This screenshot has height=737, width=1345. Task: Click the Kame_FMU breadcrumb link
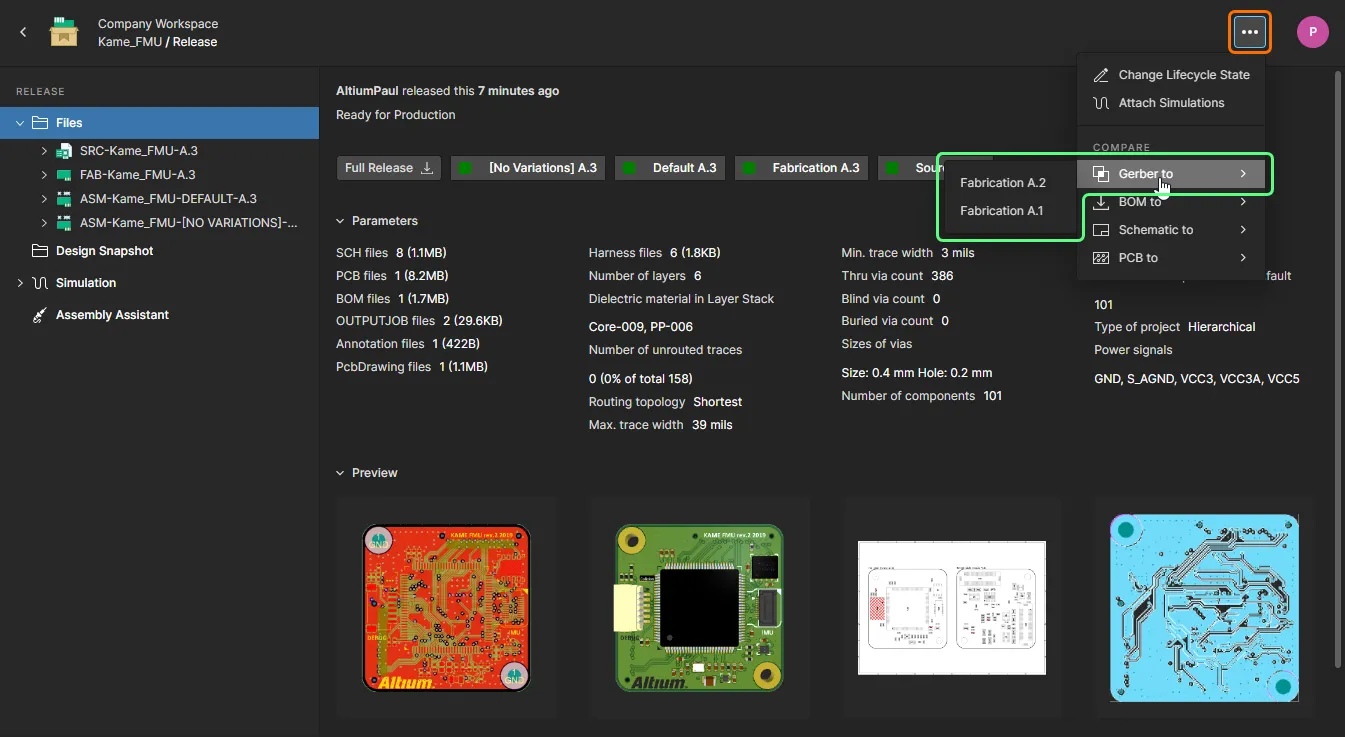tap(129, 42)
